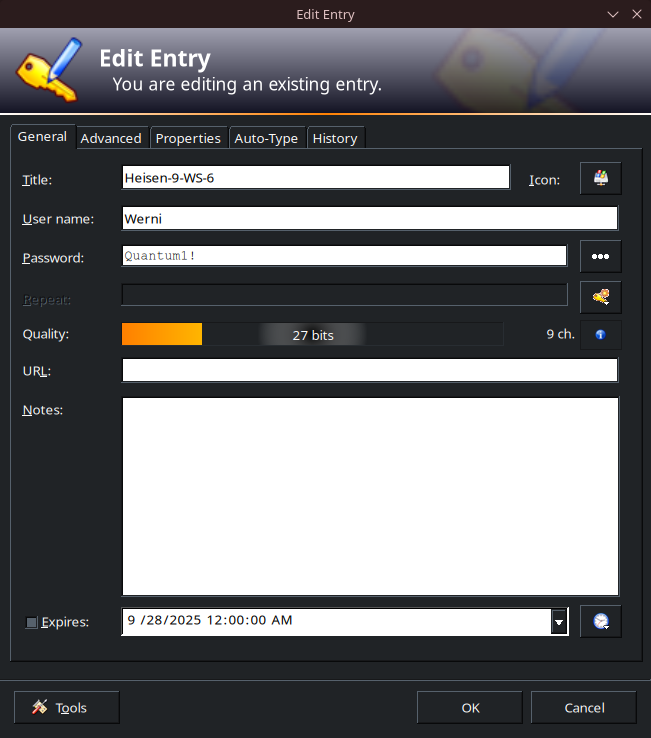
Task: Cancel editing the entry
Action: 584,707
